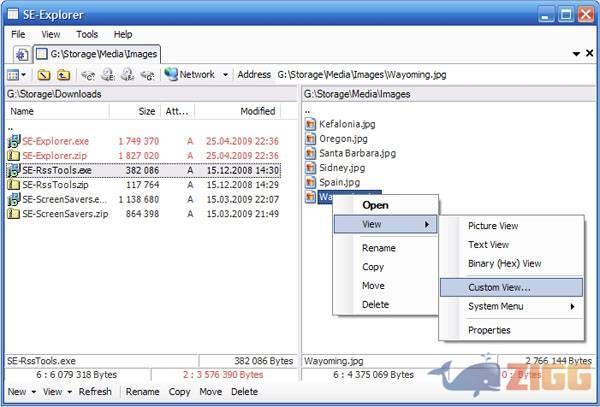Click Delete in the bottom command bar
600x407 pixels.
pyautogui.click(x=244, y=392)
